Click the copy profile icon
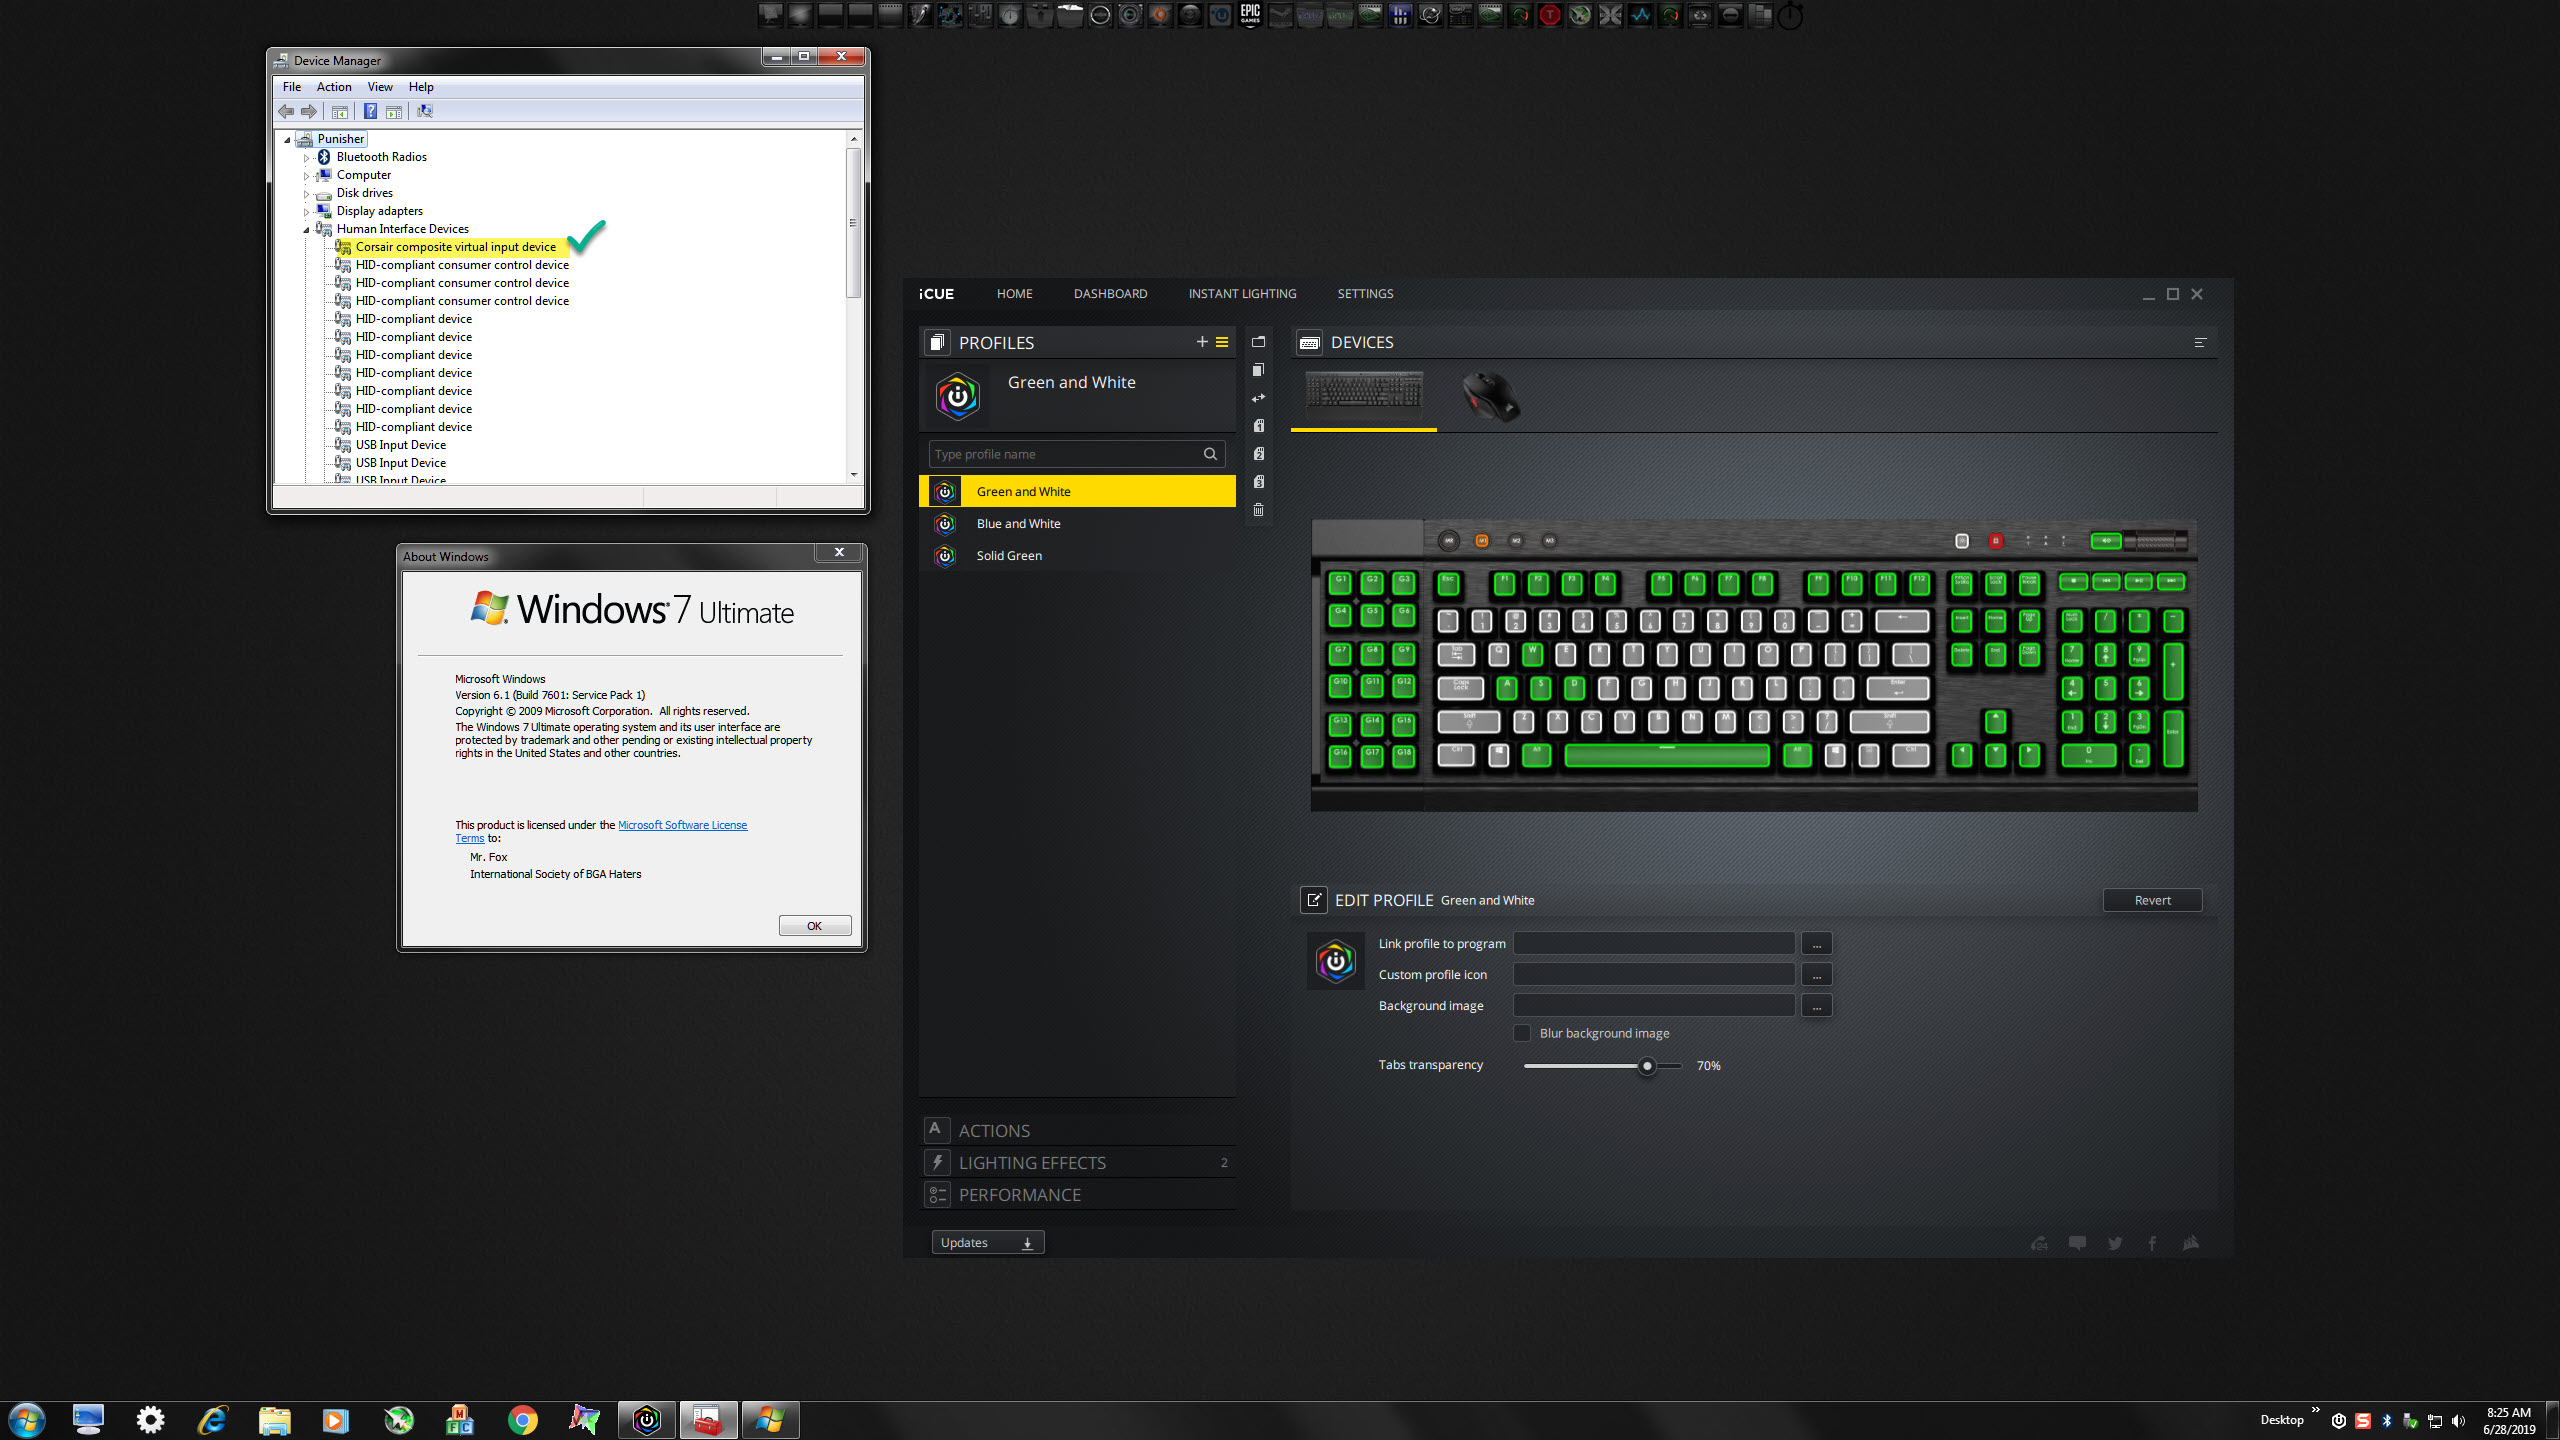 click(1259, 370)
